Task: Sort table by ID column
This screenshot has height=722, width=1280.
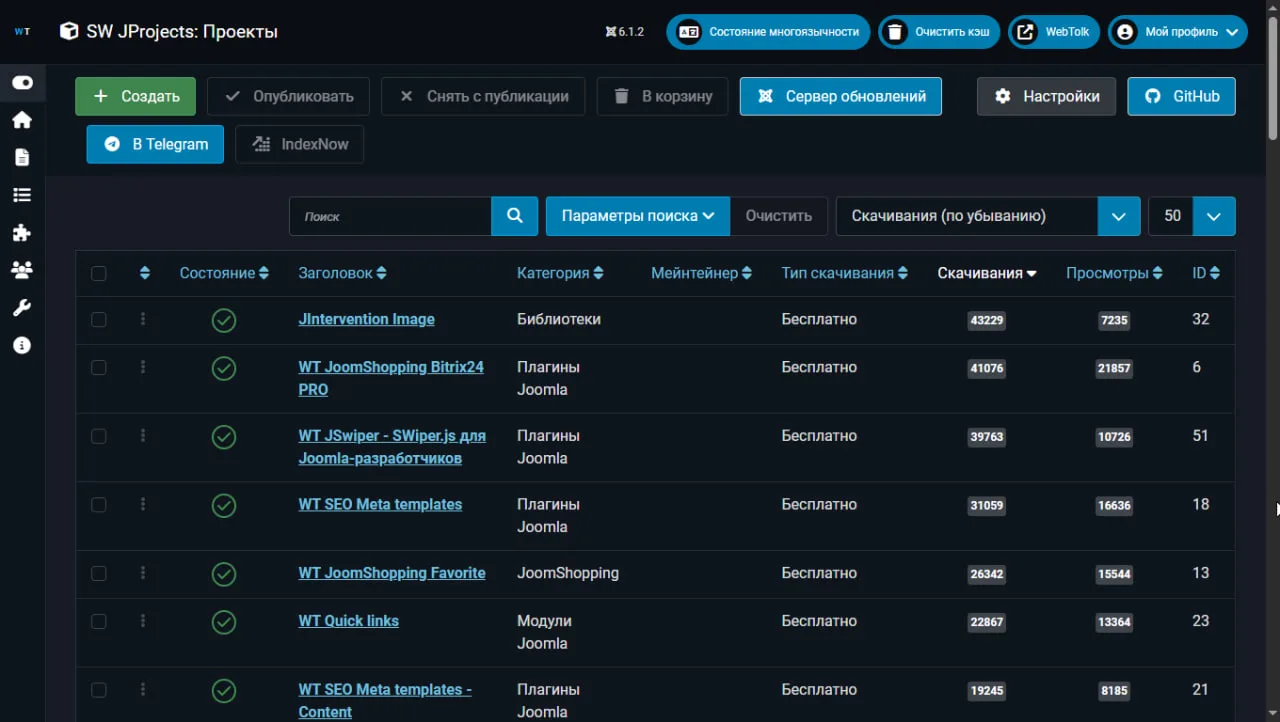Action: coord(1206,273)
